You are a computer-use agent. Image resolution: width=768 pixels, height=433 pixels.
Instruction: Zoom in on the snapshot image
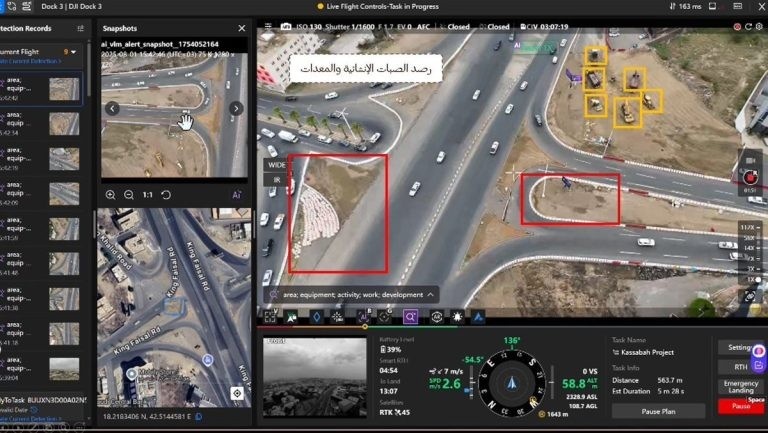[x=110, y=195]
